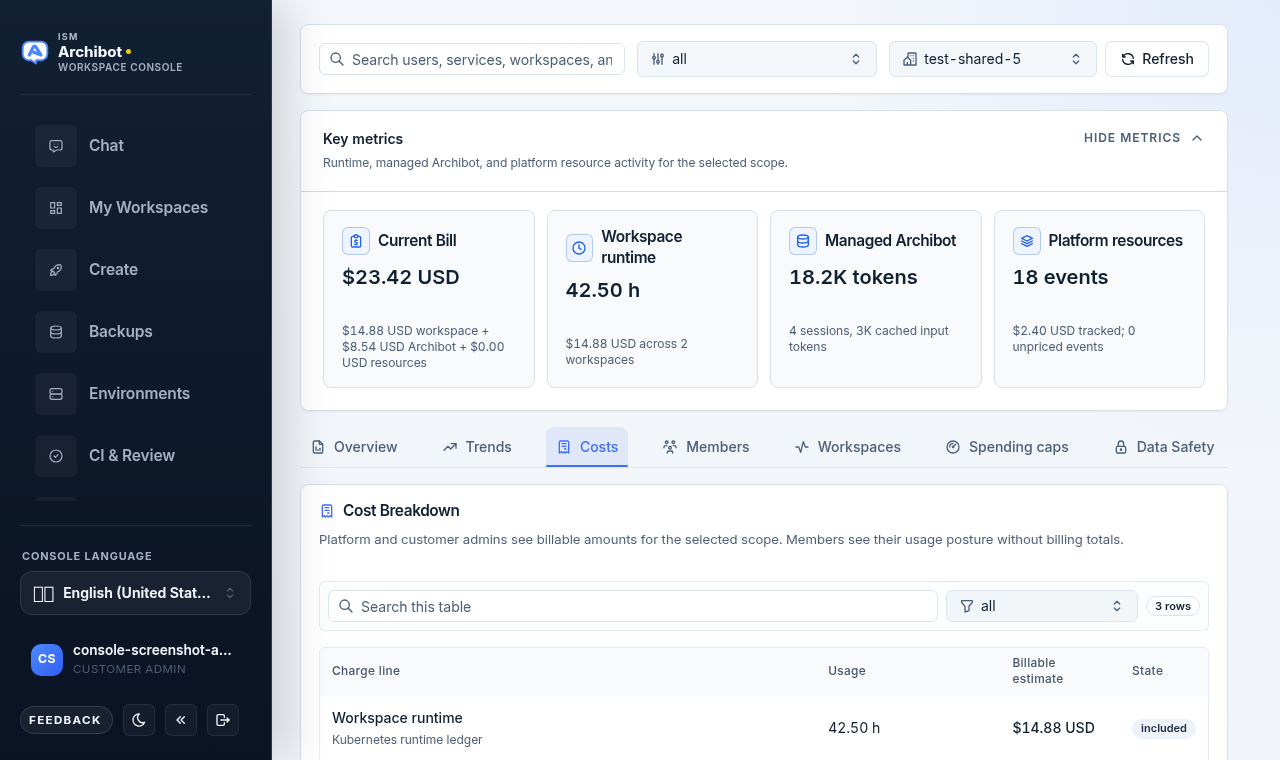The image size is (1280, 760).
Task: Click the '$14.88 USD' billable estimate cell
Action: click(1053, 728)
